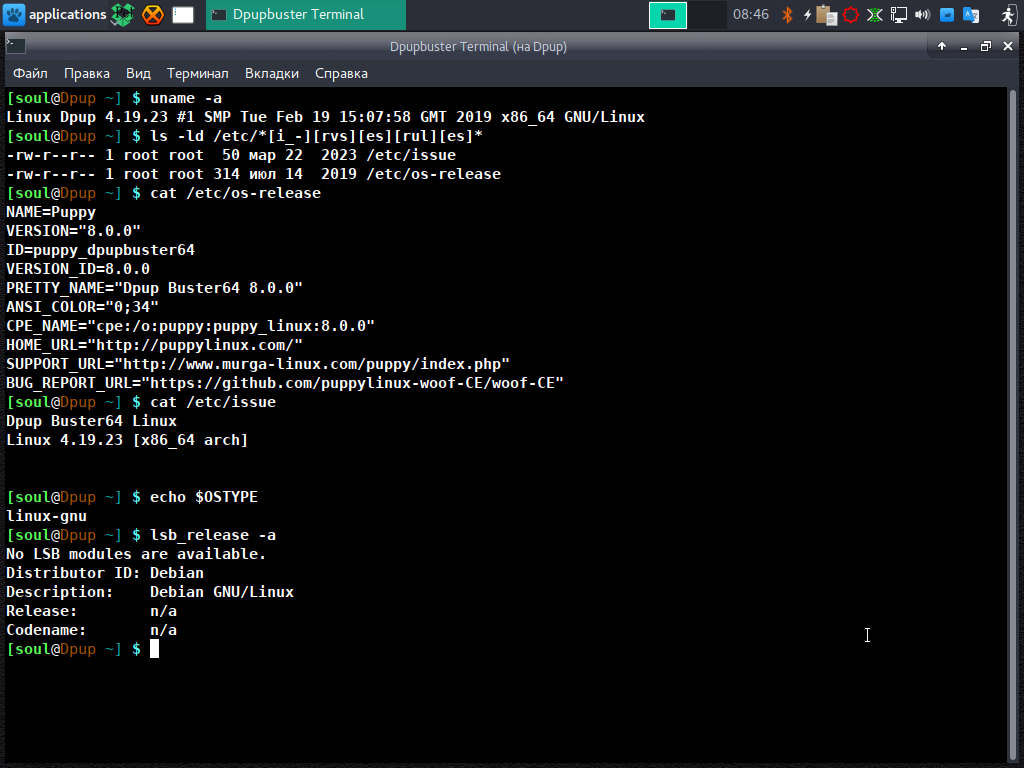Close the Dpupbuster Terminal window
Image resolution: width=1024 pixels, height=768 pixels.
[x=1008, y=46]
